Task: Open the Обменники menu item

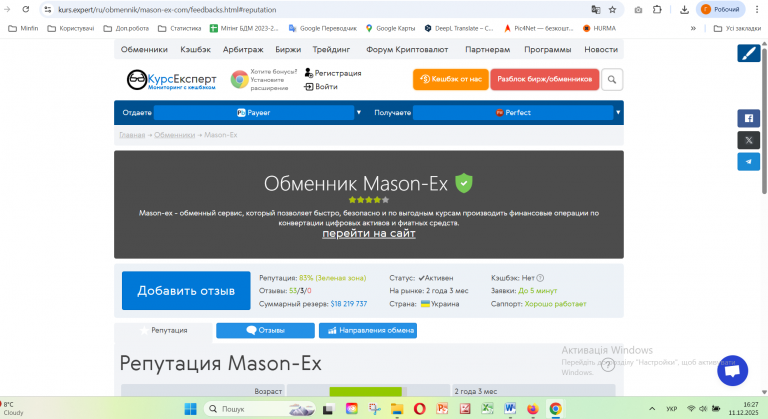Action: 144,49
